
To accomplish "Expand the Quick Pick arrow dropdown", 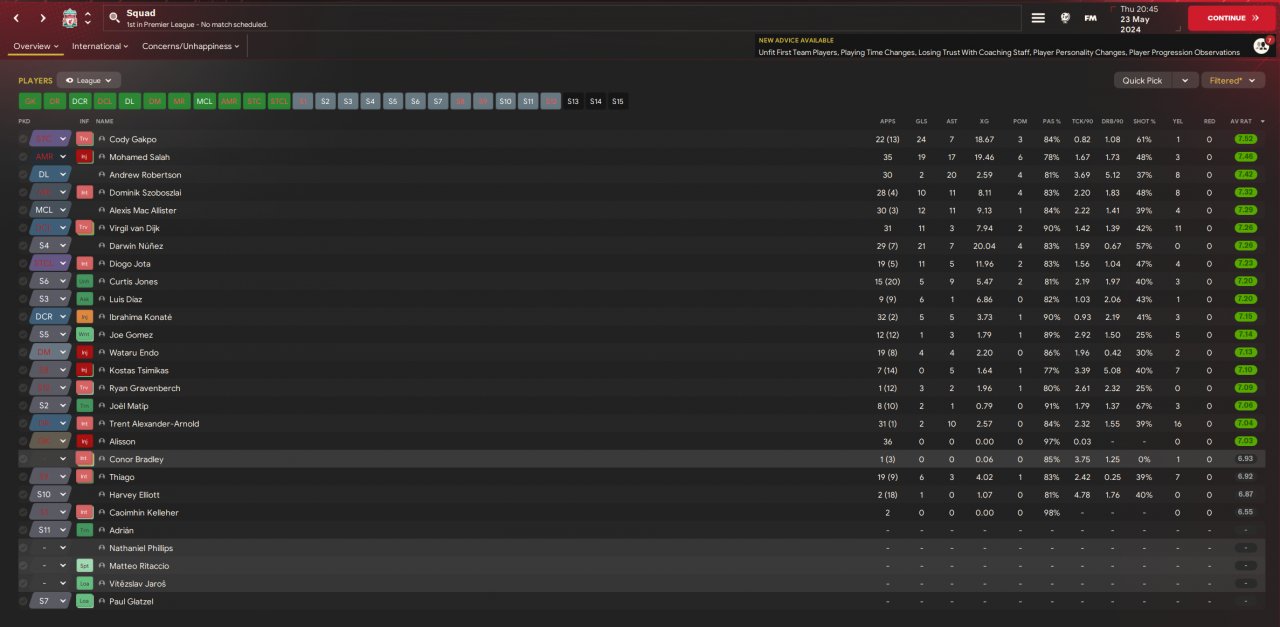I will tap(1185, 80).
